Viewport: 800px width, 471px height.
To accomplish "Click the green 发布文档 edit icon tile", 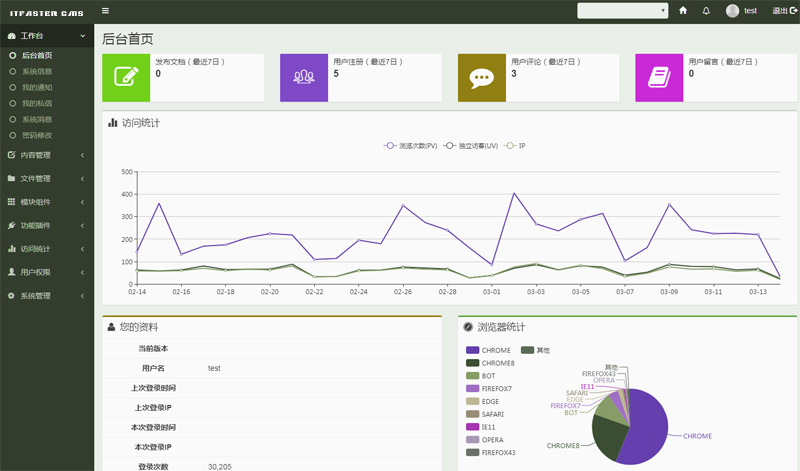I will coord(126,77).
